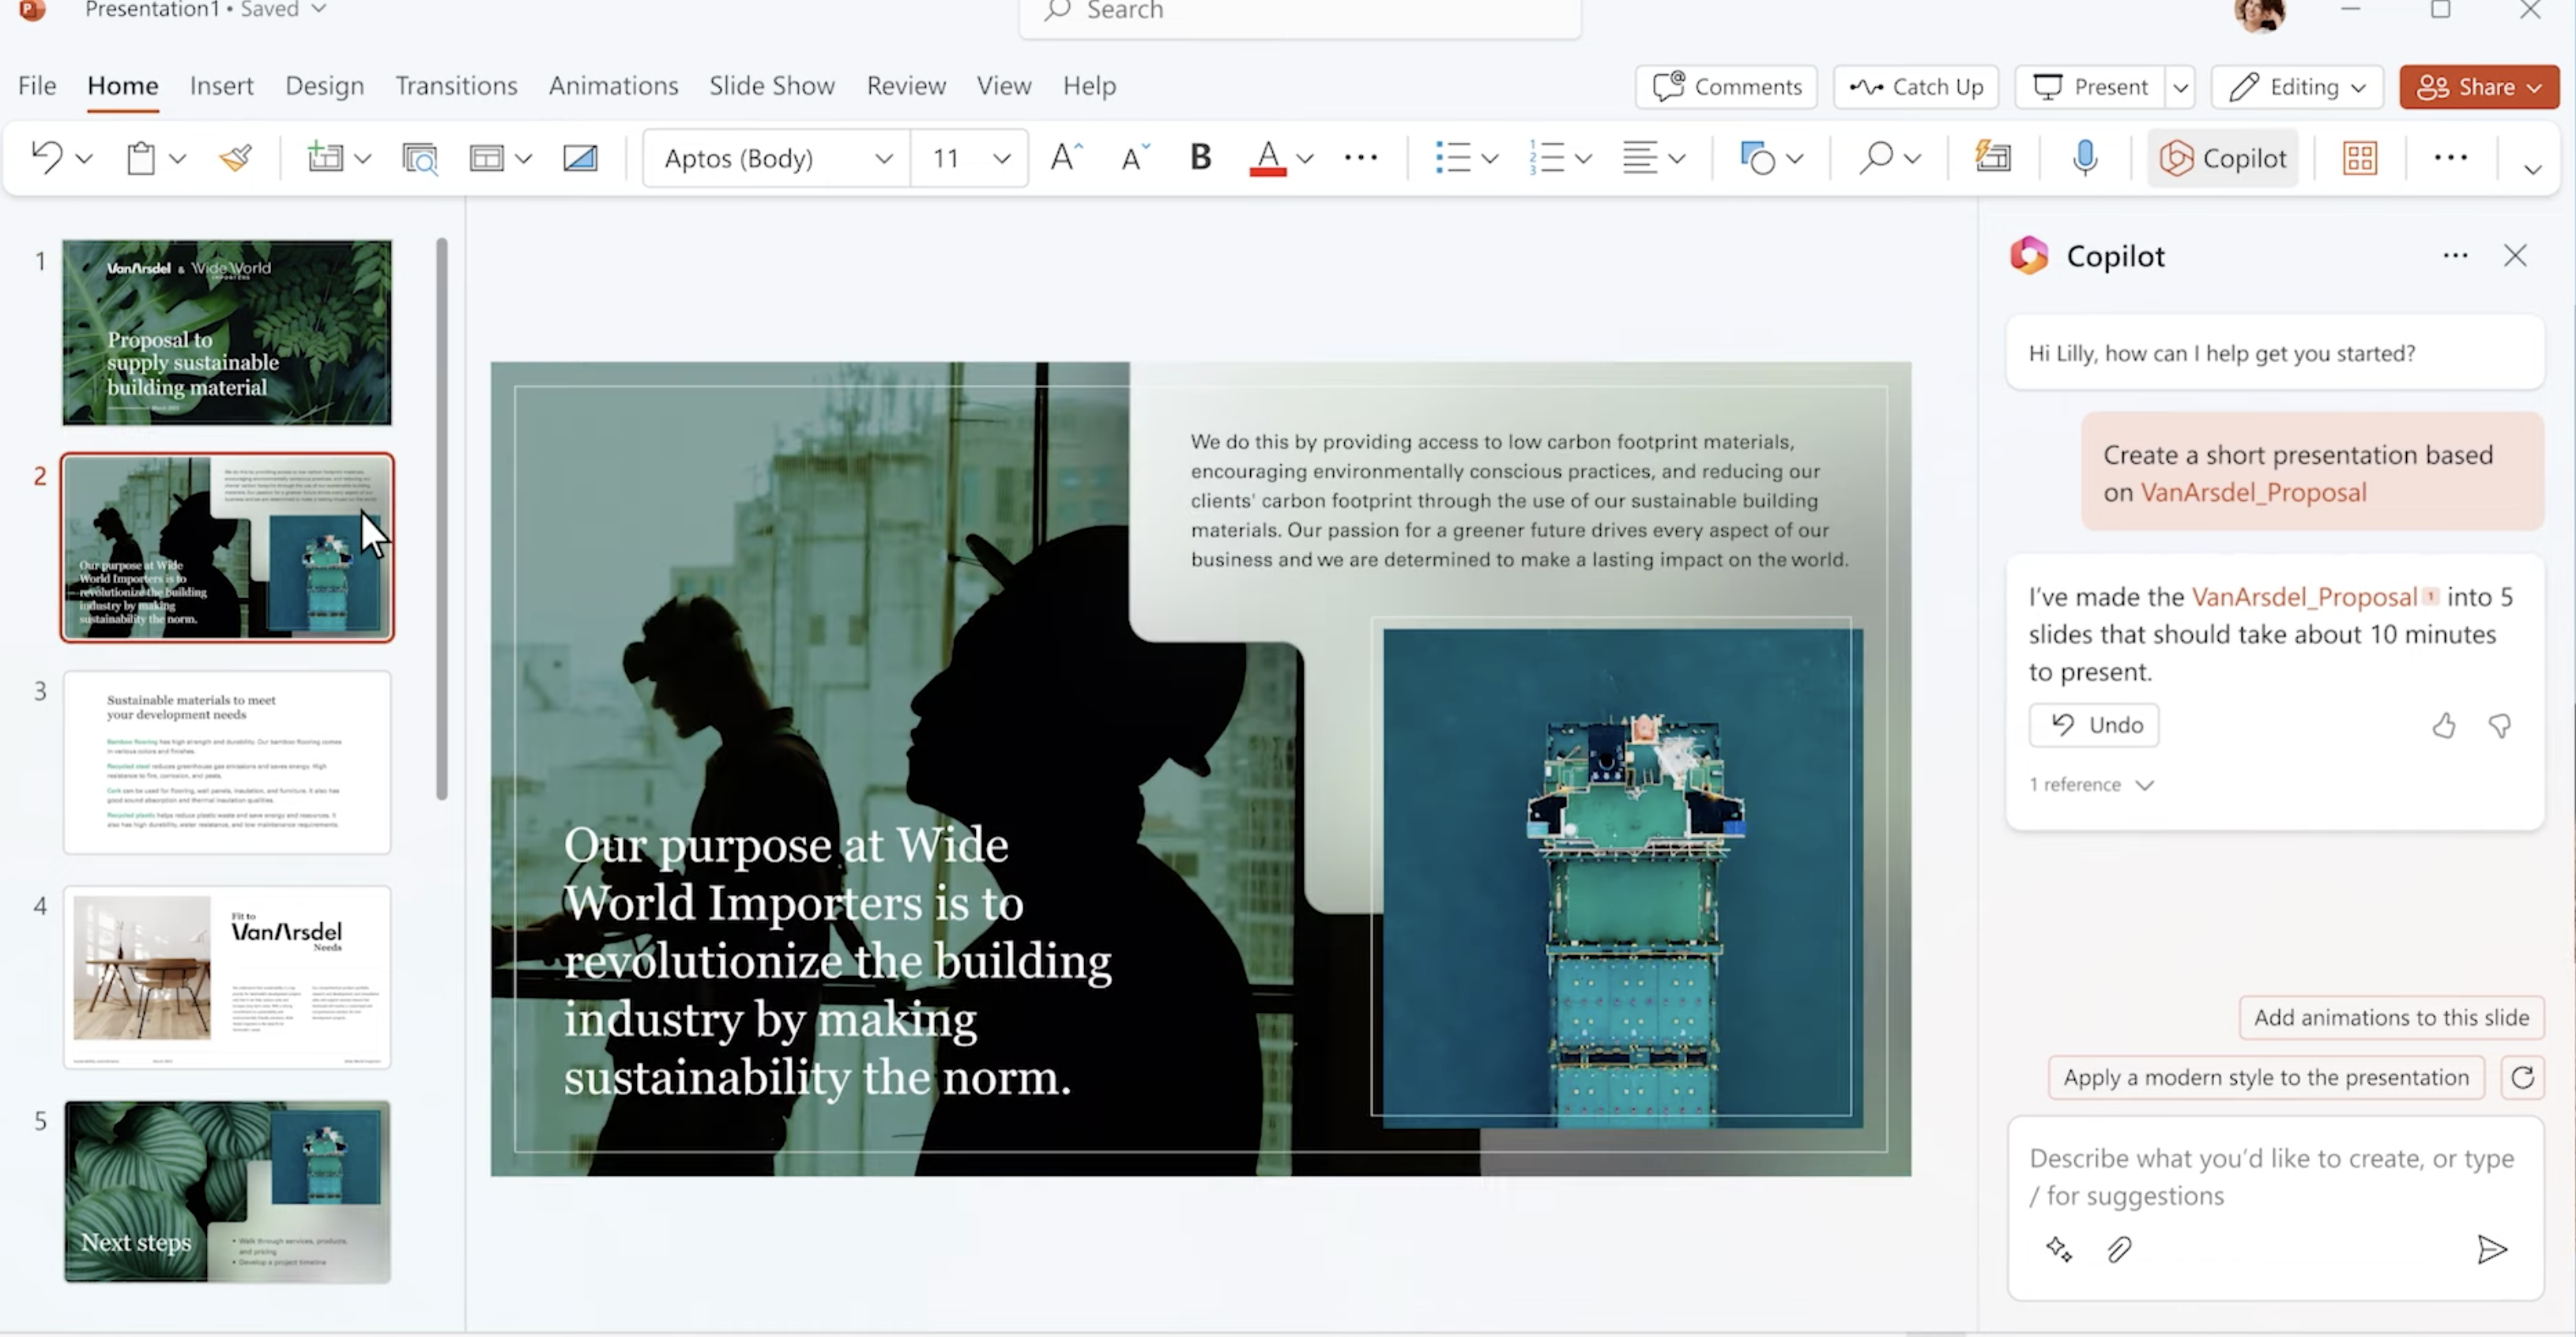Click the Increase font size icon

[1066, 158]
